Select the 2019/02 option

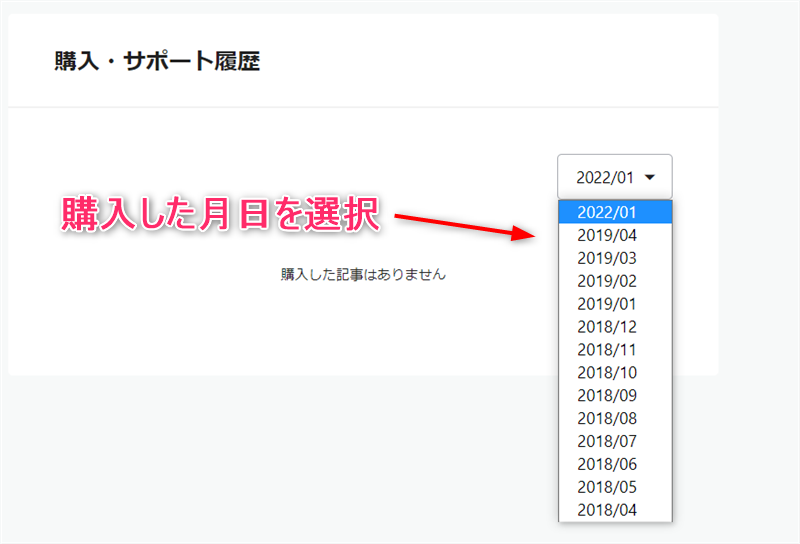(x=615, y=281)
